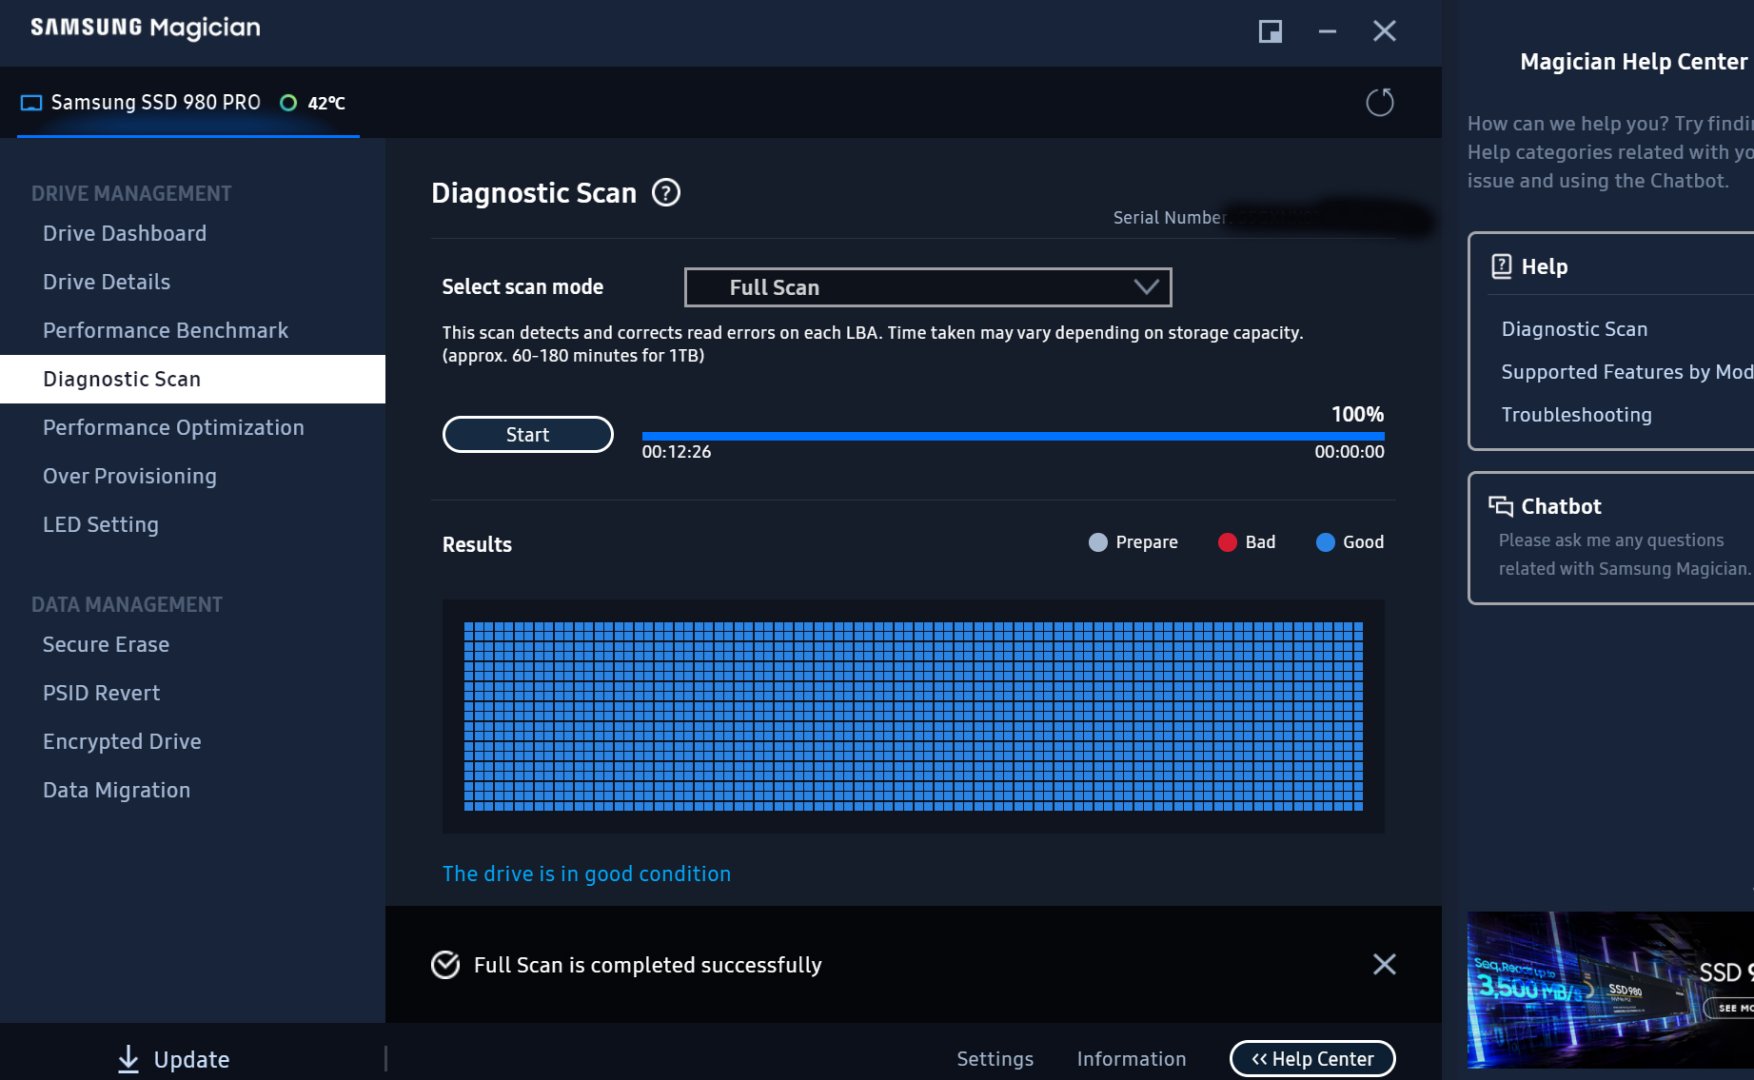Click the scan progress bar
1754x1080 pixels.
[1013, 436]
